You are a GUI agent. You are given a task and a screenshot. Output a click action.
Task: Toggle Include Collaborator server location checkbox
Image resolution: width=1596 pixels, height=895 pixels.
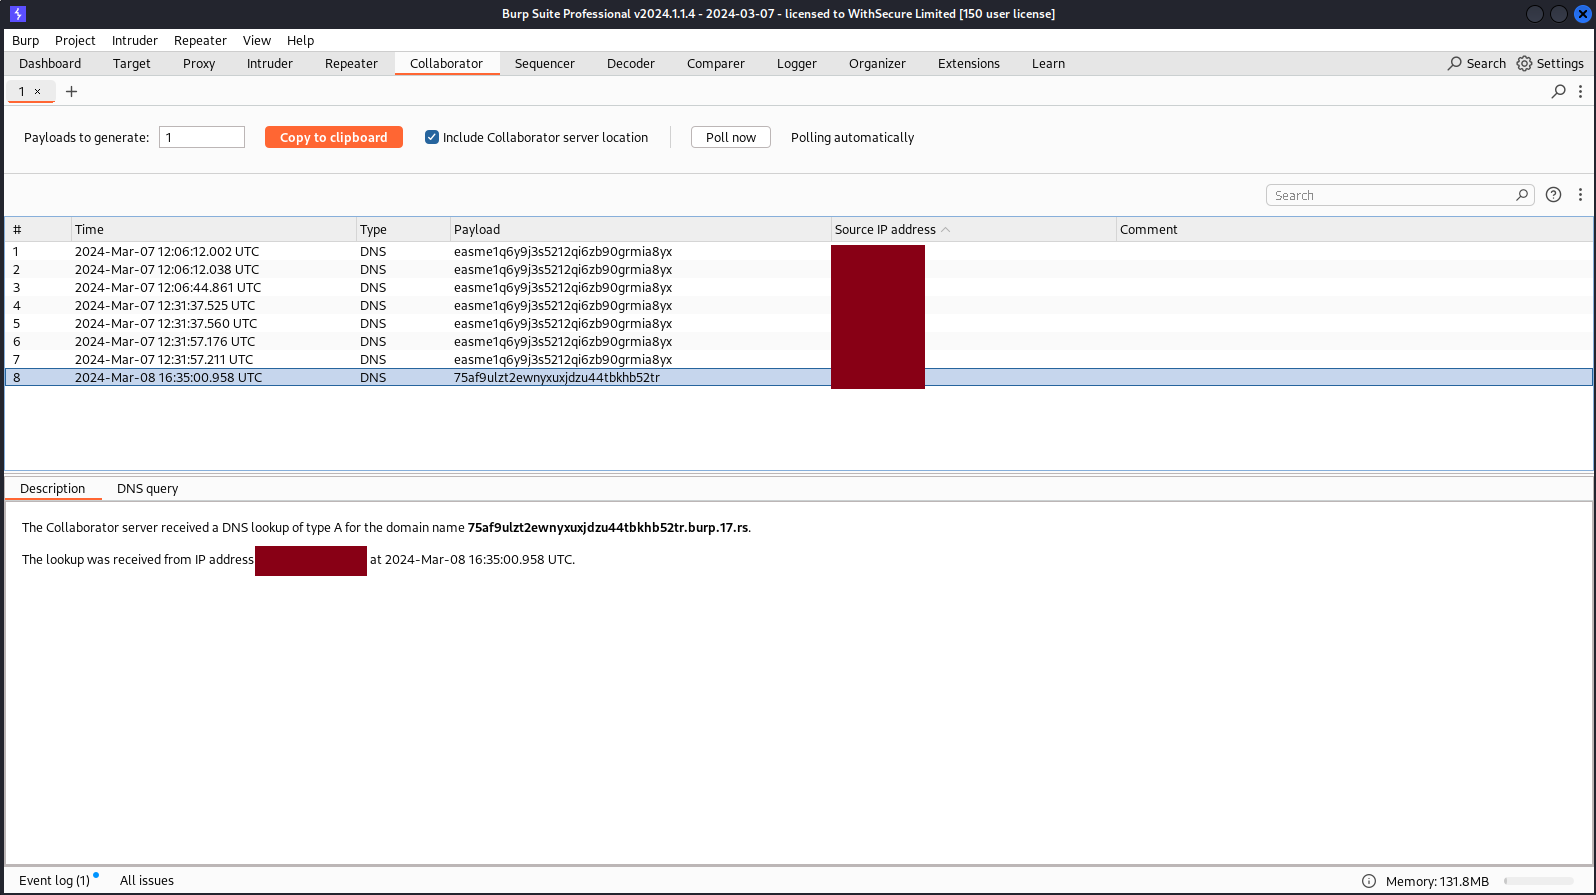(x=432, y=137)
